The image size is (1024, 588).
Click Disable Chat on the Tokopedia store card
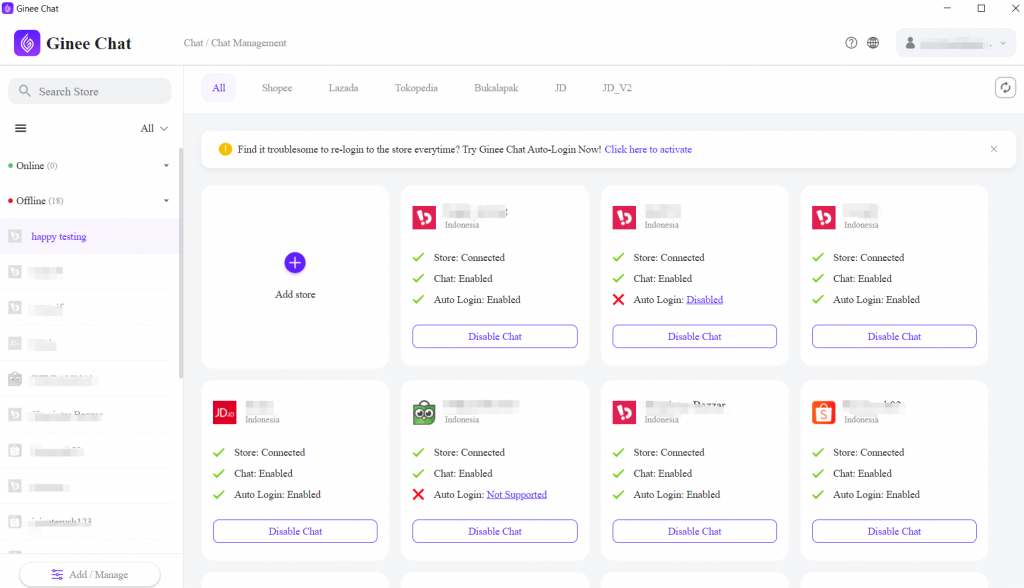(x=495, y=531)
